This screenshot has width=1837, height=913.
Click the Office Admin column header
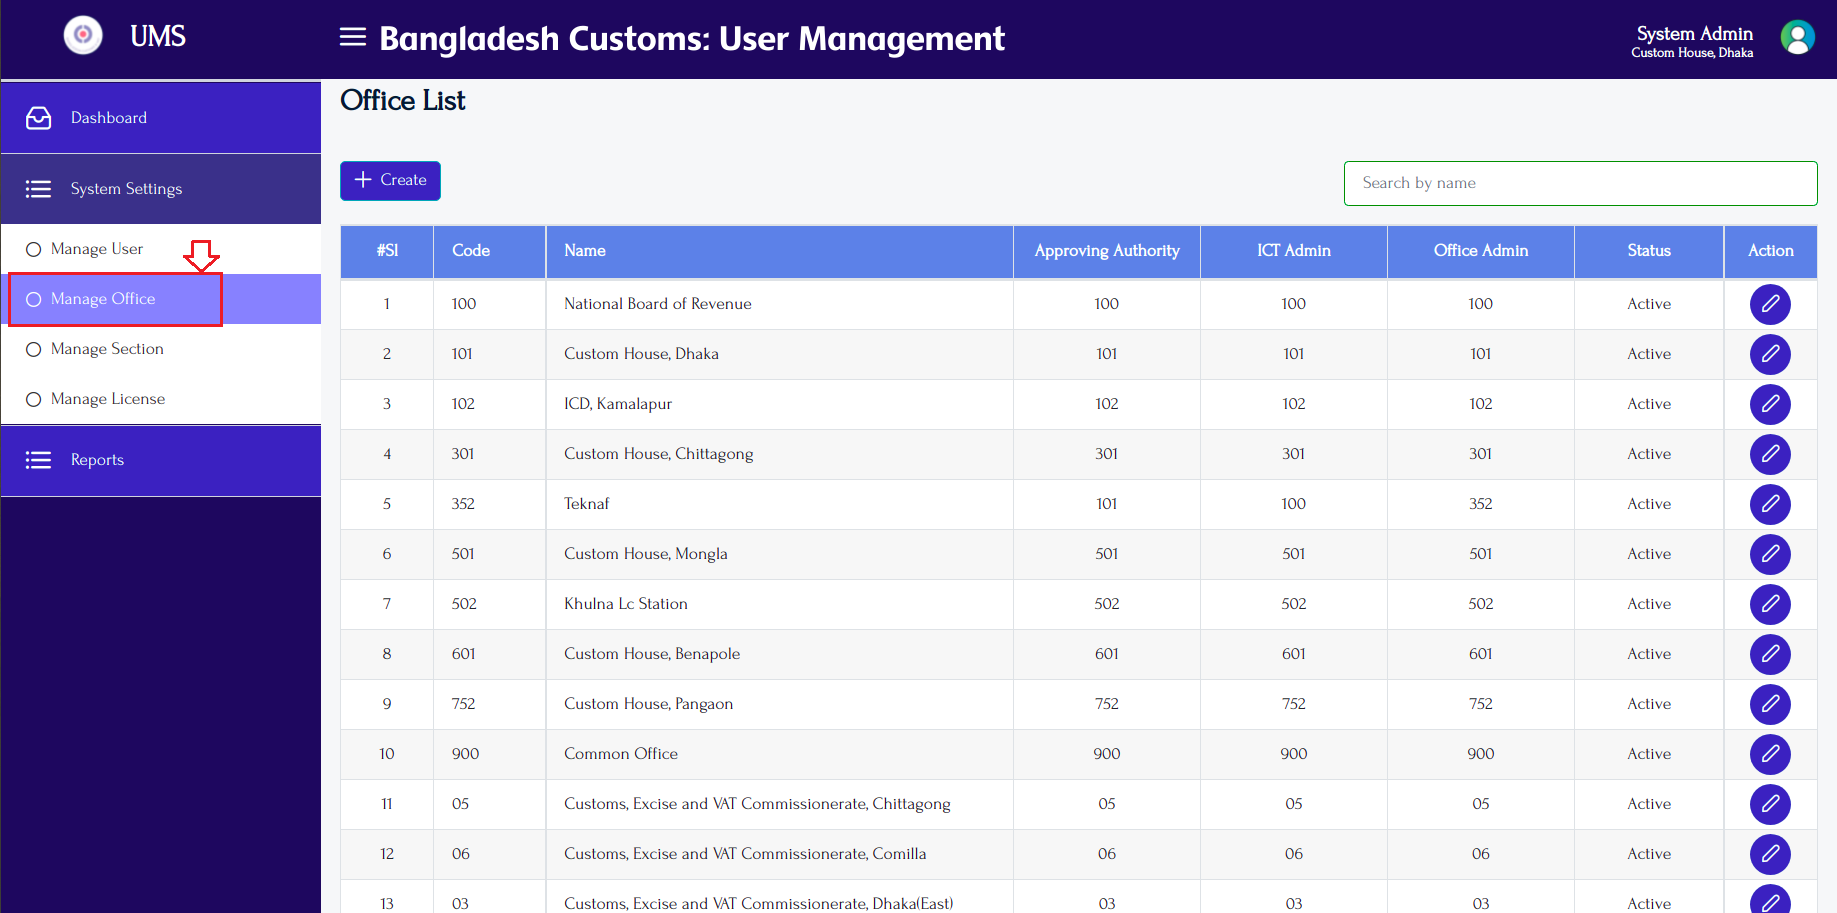(1481, 251)
